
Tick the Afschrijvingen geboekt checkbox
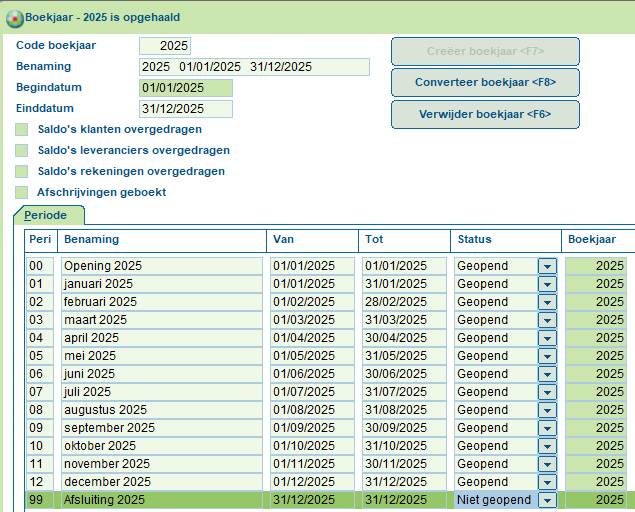[x=22, y=192]
